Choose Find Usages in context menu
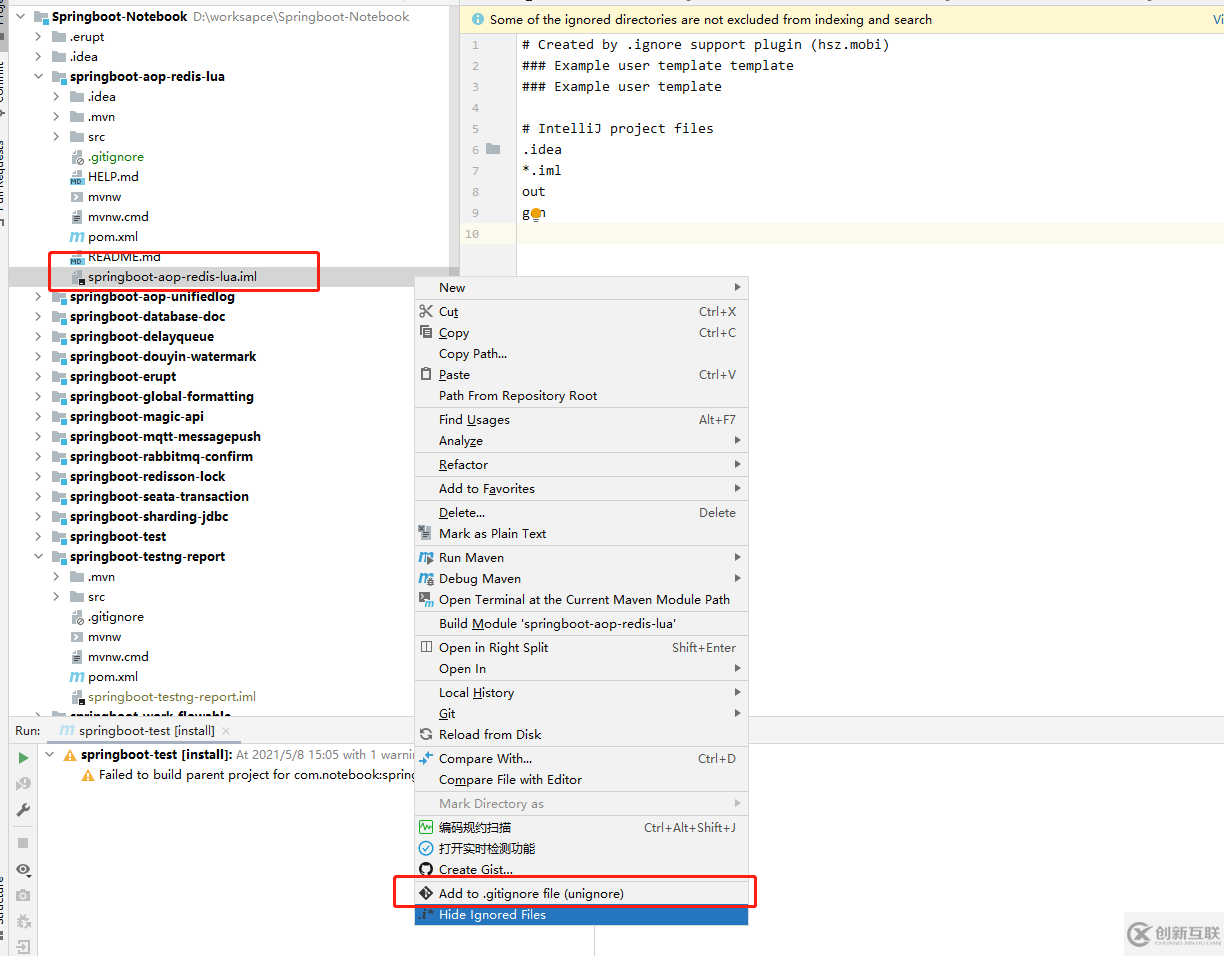This screenshot has width=1224, height=956. pos(581,420)
